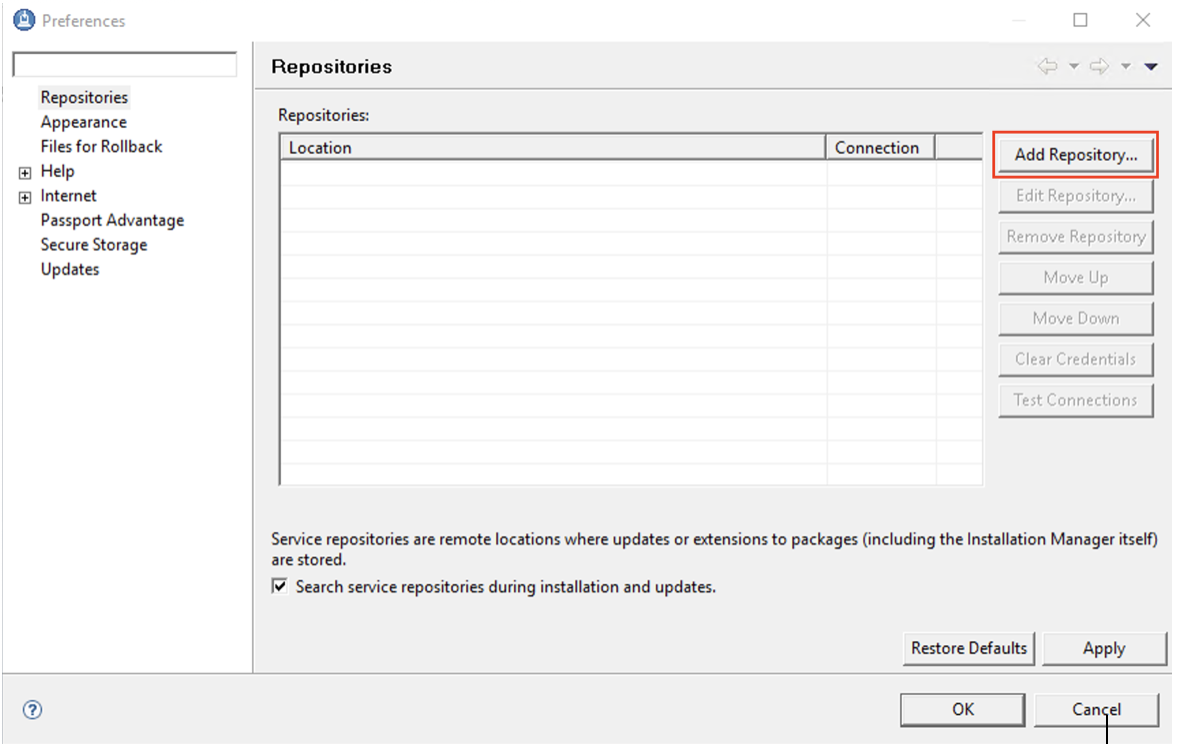Select Appearance in the preferences tree

pos(84,122)
